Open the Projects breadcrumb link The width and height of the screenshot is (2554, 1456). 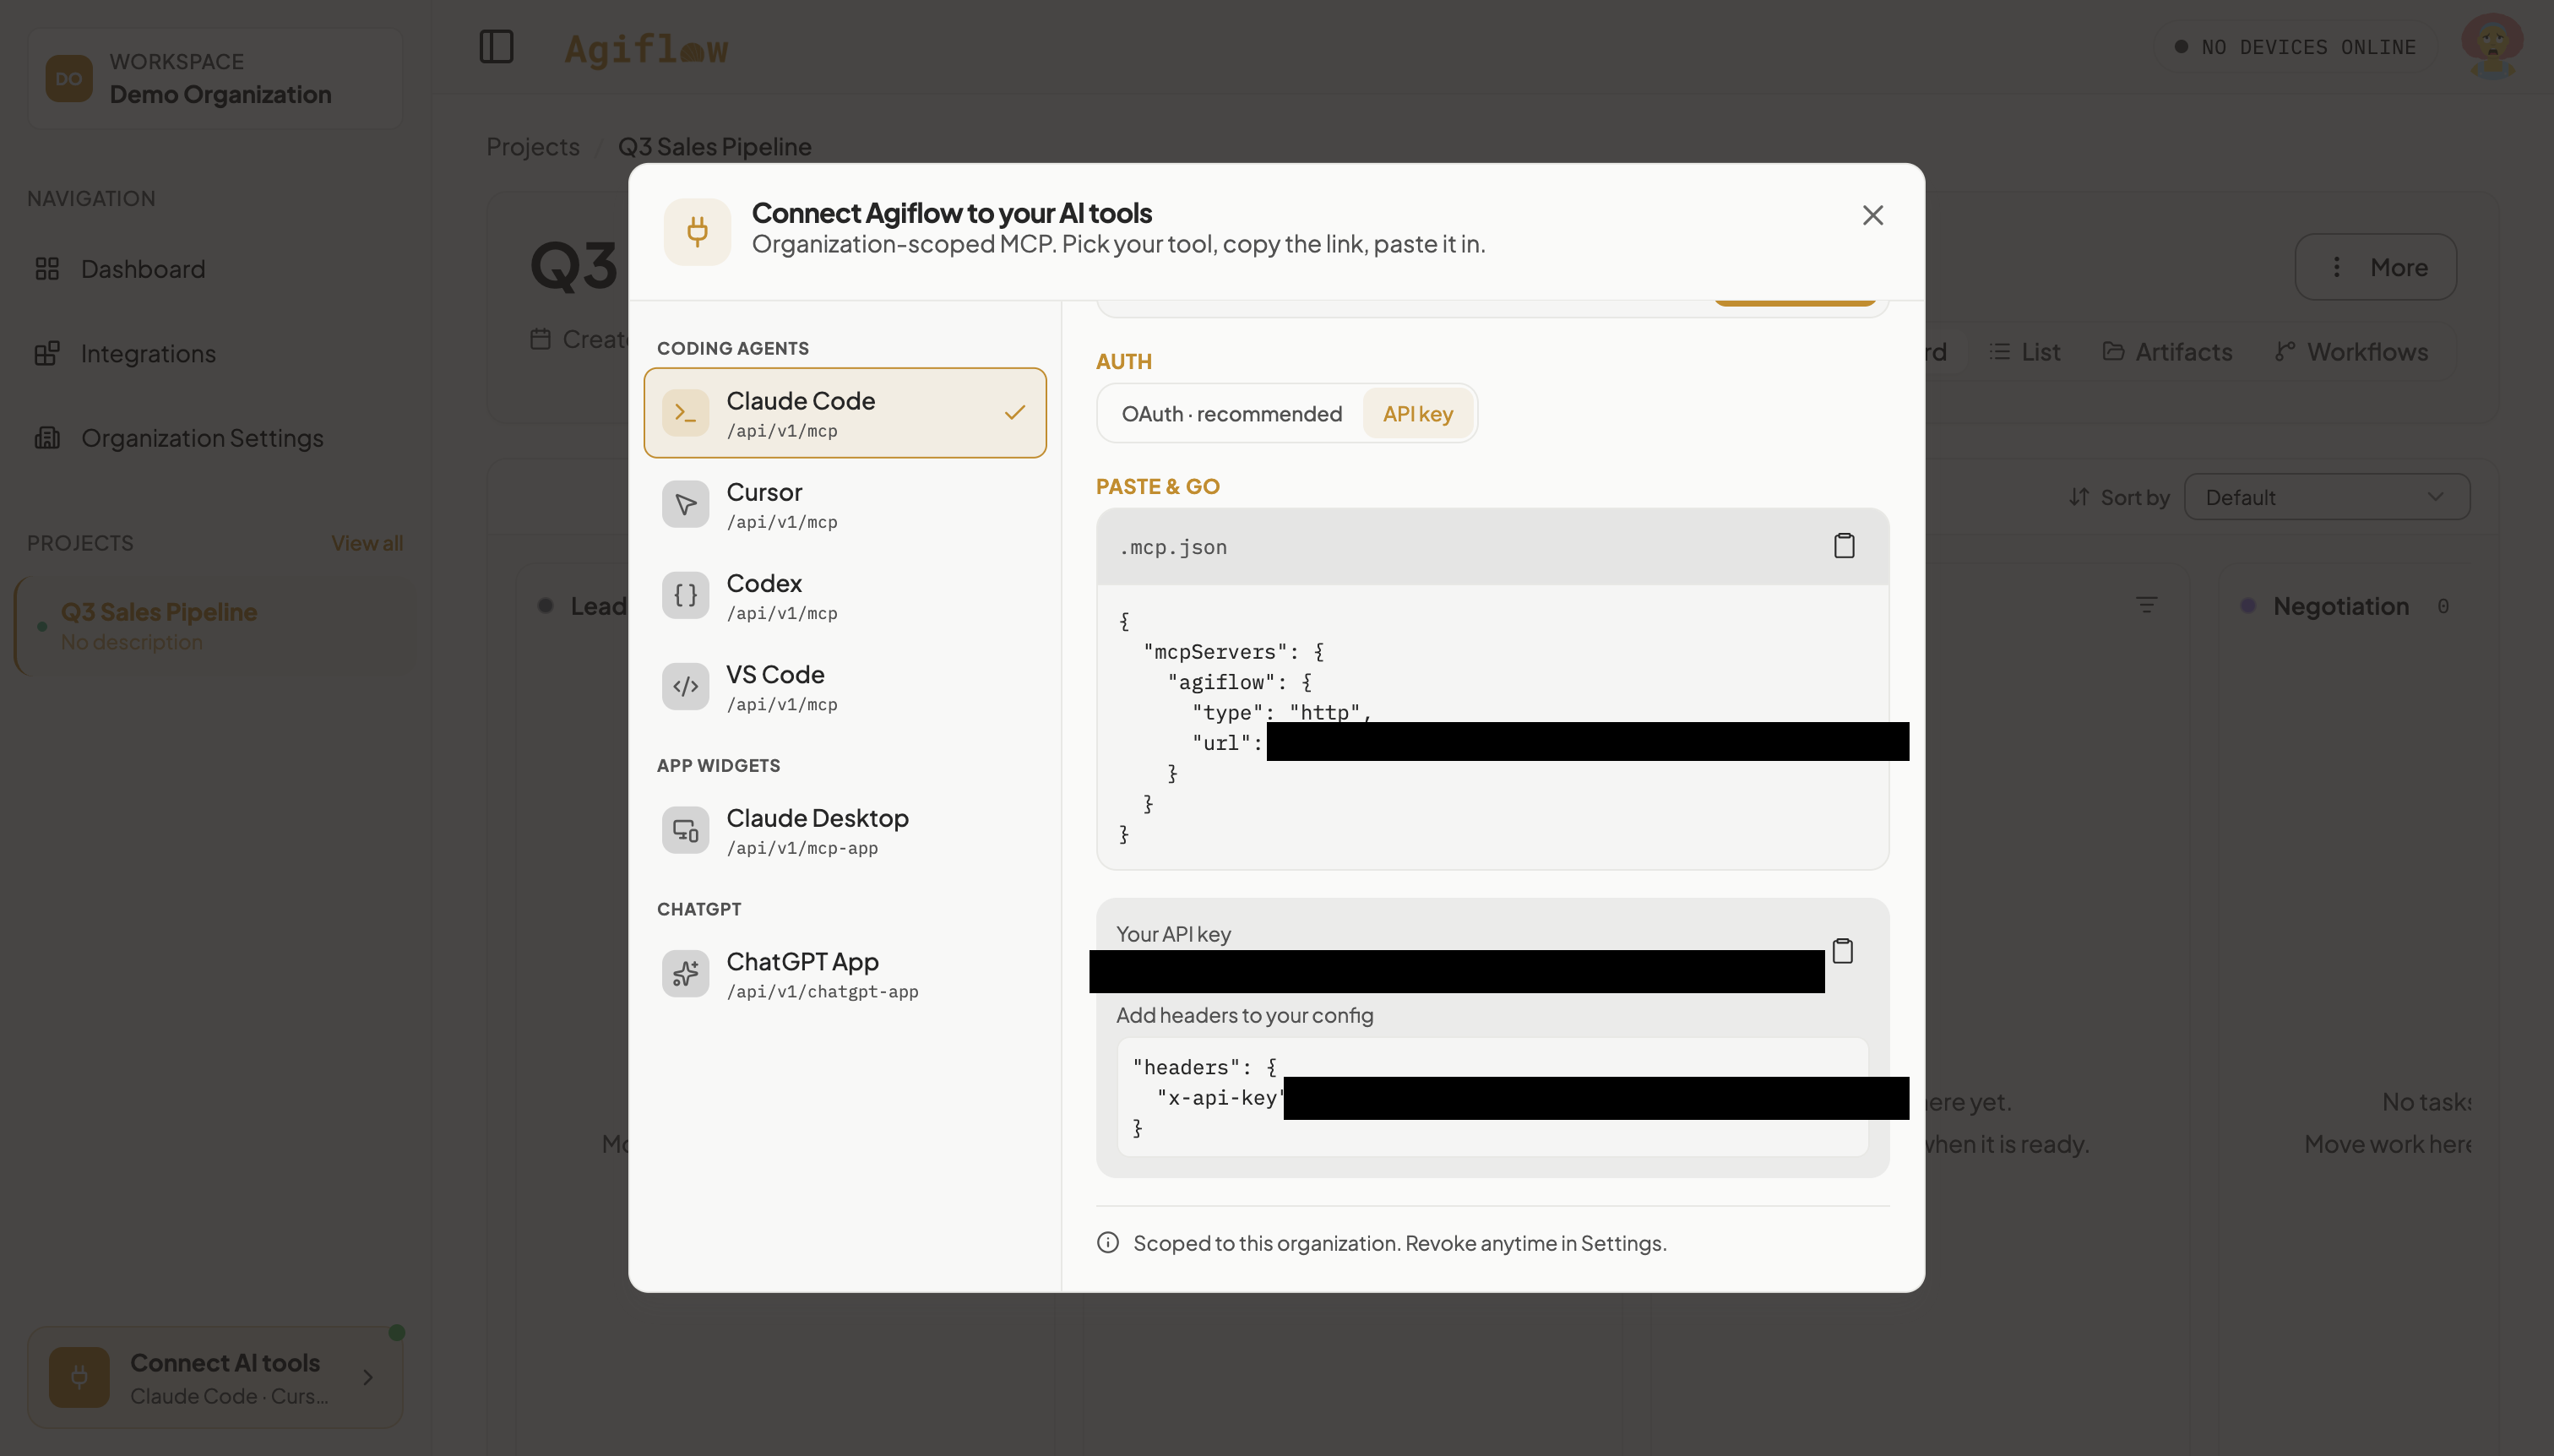tap(533, 147)
